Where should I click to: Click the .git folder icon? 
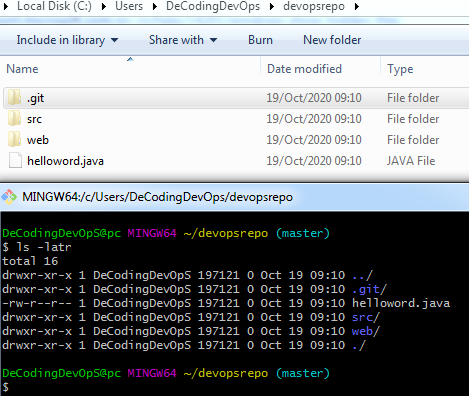click(14, 97)
